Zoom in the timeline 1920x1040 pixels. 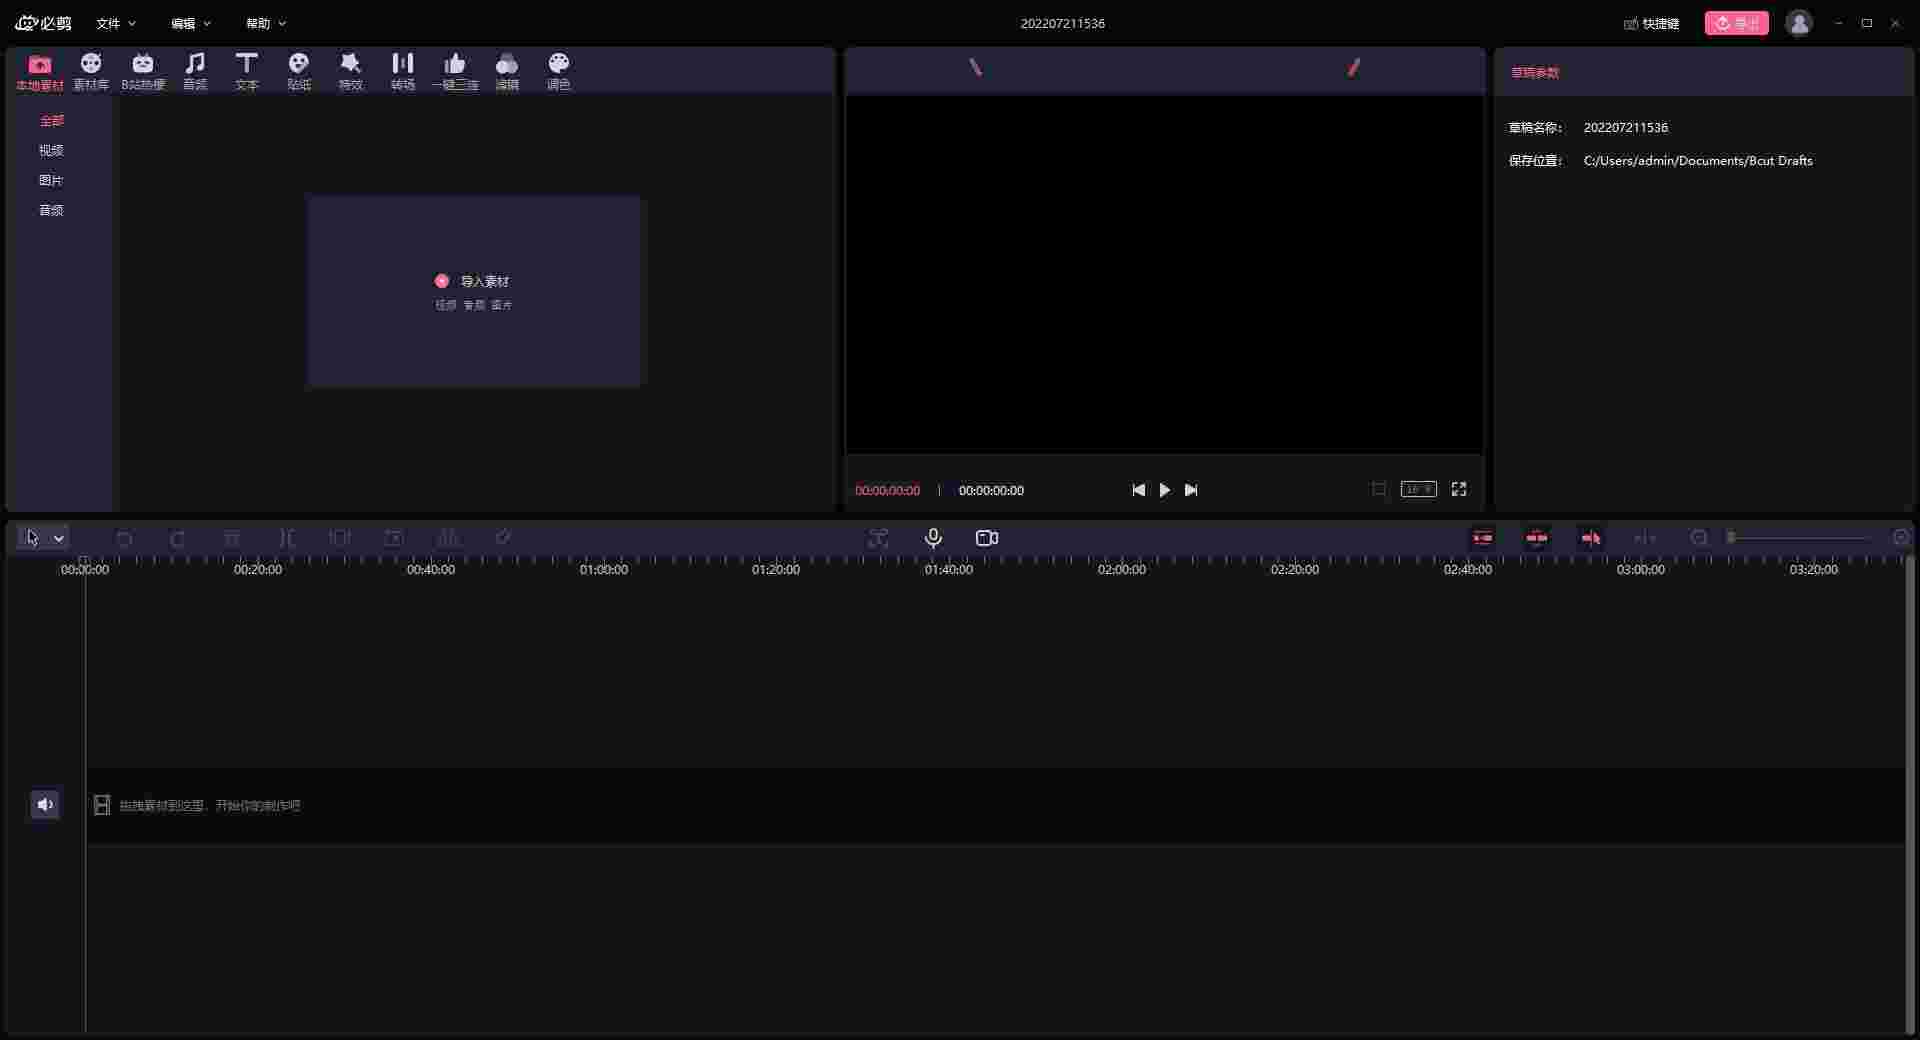[x=1901, y=538]
